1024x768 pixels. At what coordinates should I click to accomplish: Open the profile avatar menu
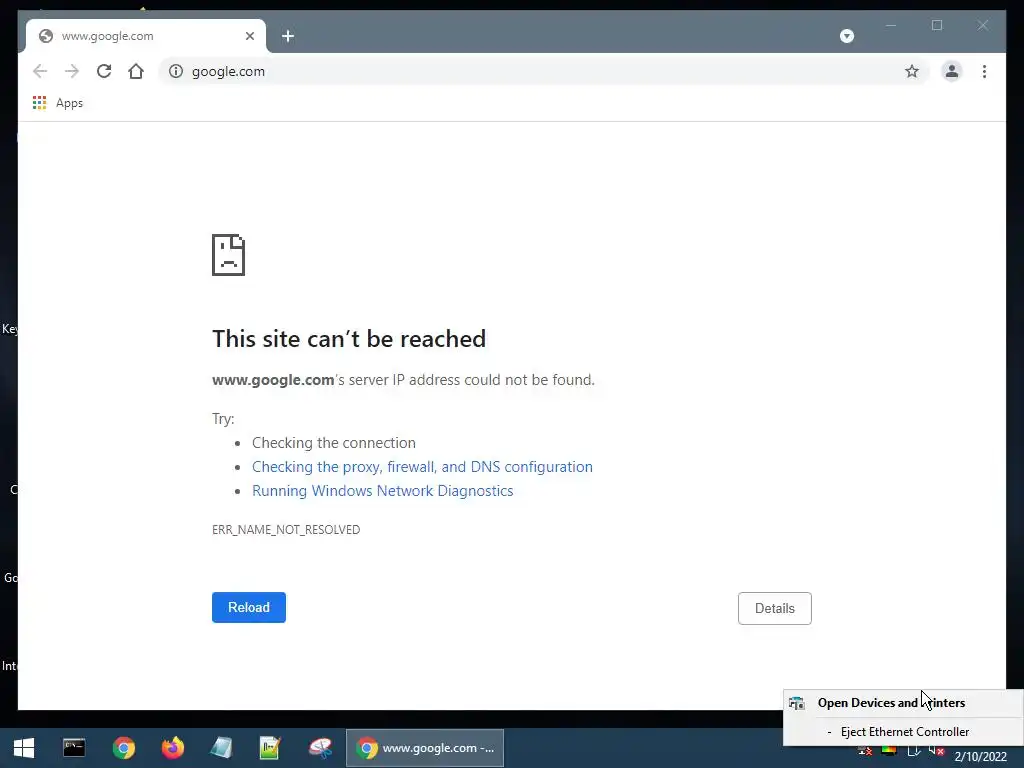pos(952,71)
